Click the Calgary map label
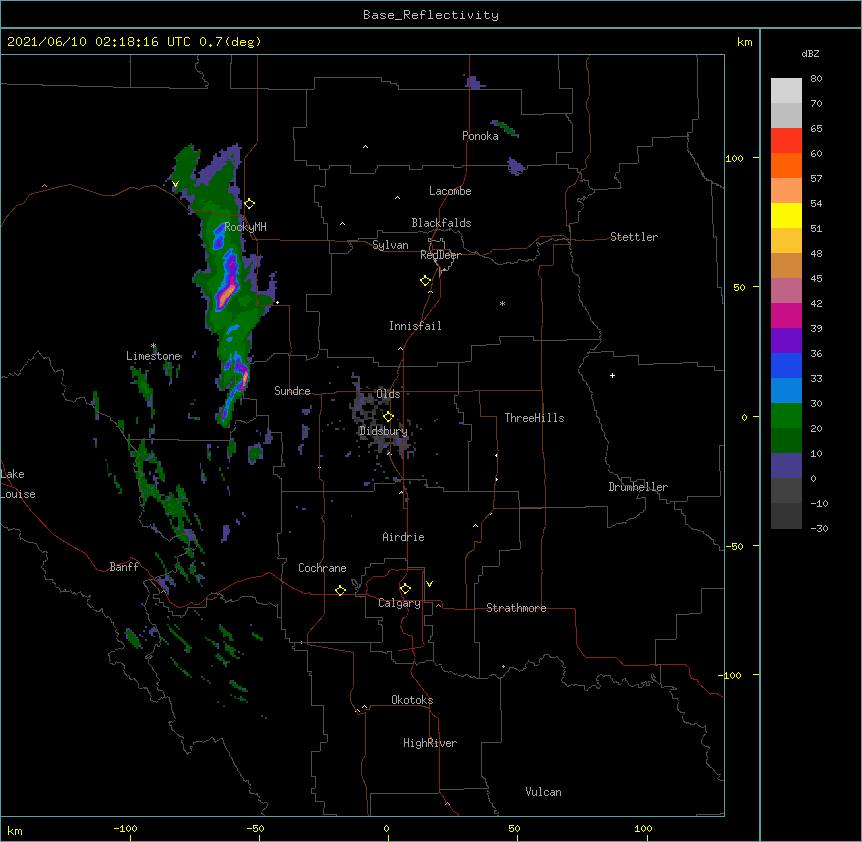The height and width of the screenshot is (842, 862). (399, 603)
